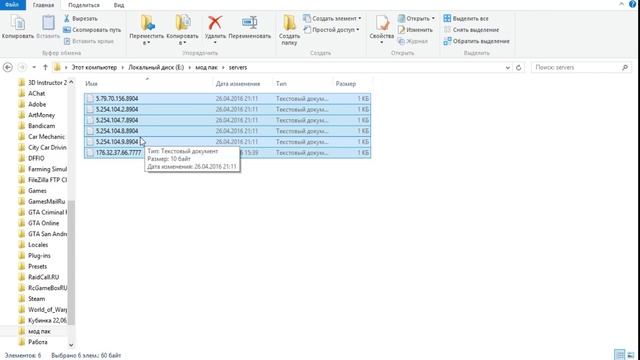This screenshot has height=360, width=640.
Task: Click Локальный диск (E:) in address bar
Action: click(156, 67)
